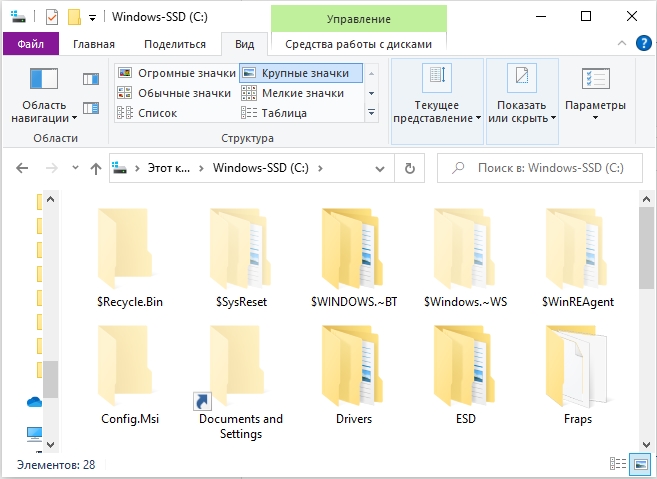Click Этот к... in the address path
657x479 pixels.
169,168
